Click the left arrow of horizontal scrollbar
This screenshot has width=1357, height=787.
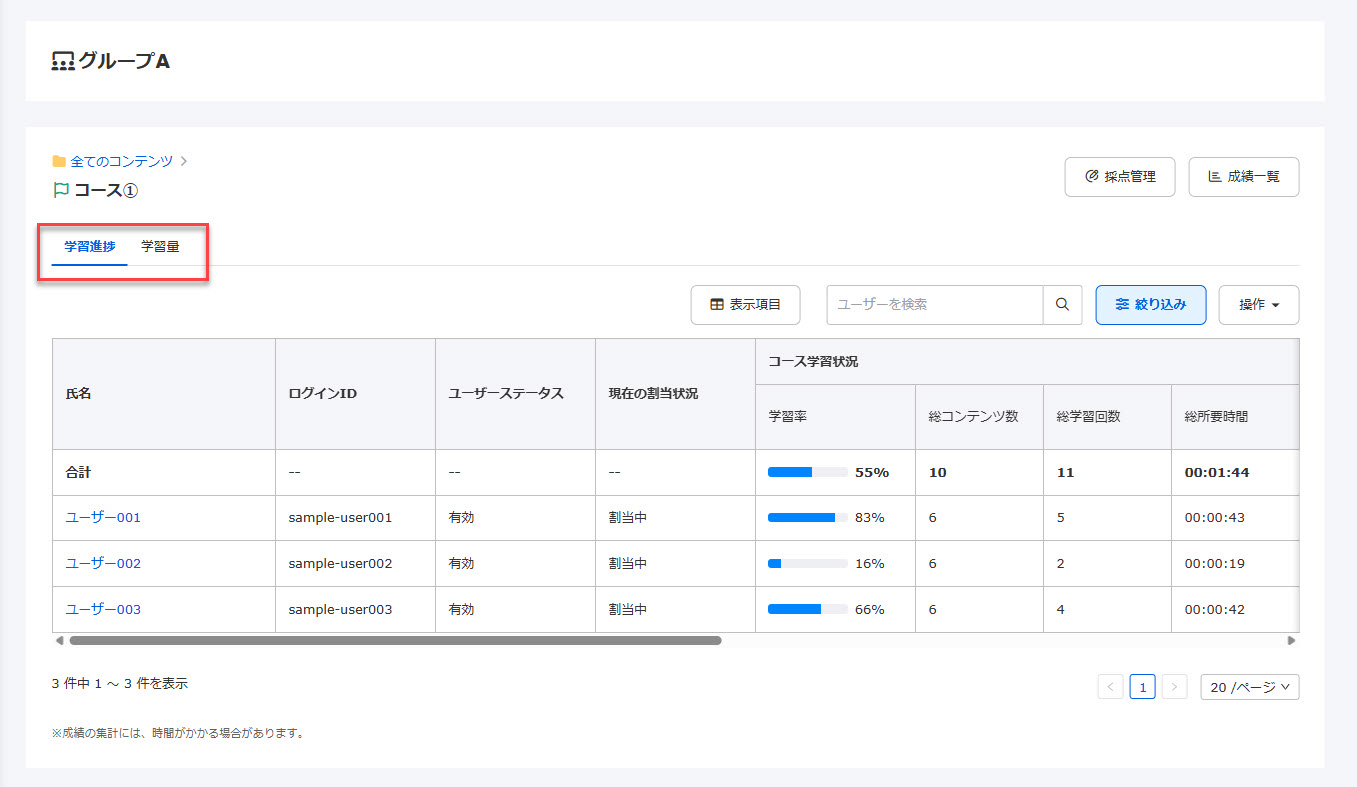point(59,640)
